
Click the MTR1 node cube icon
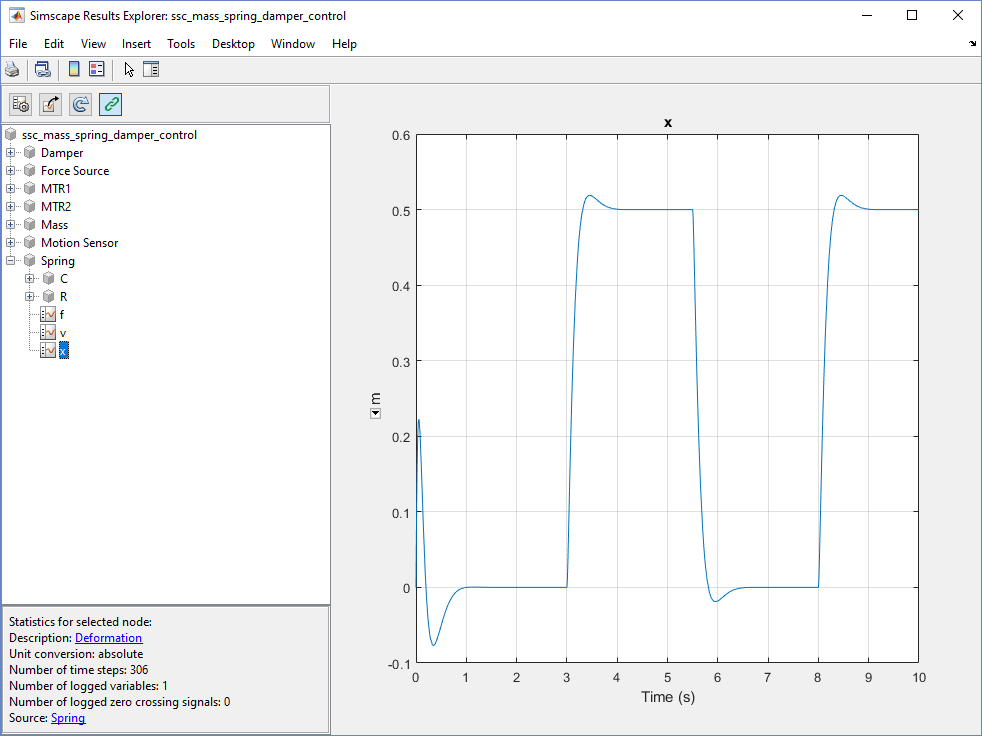[29, 189]
